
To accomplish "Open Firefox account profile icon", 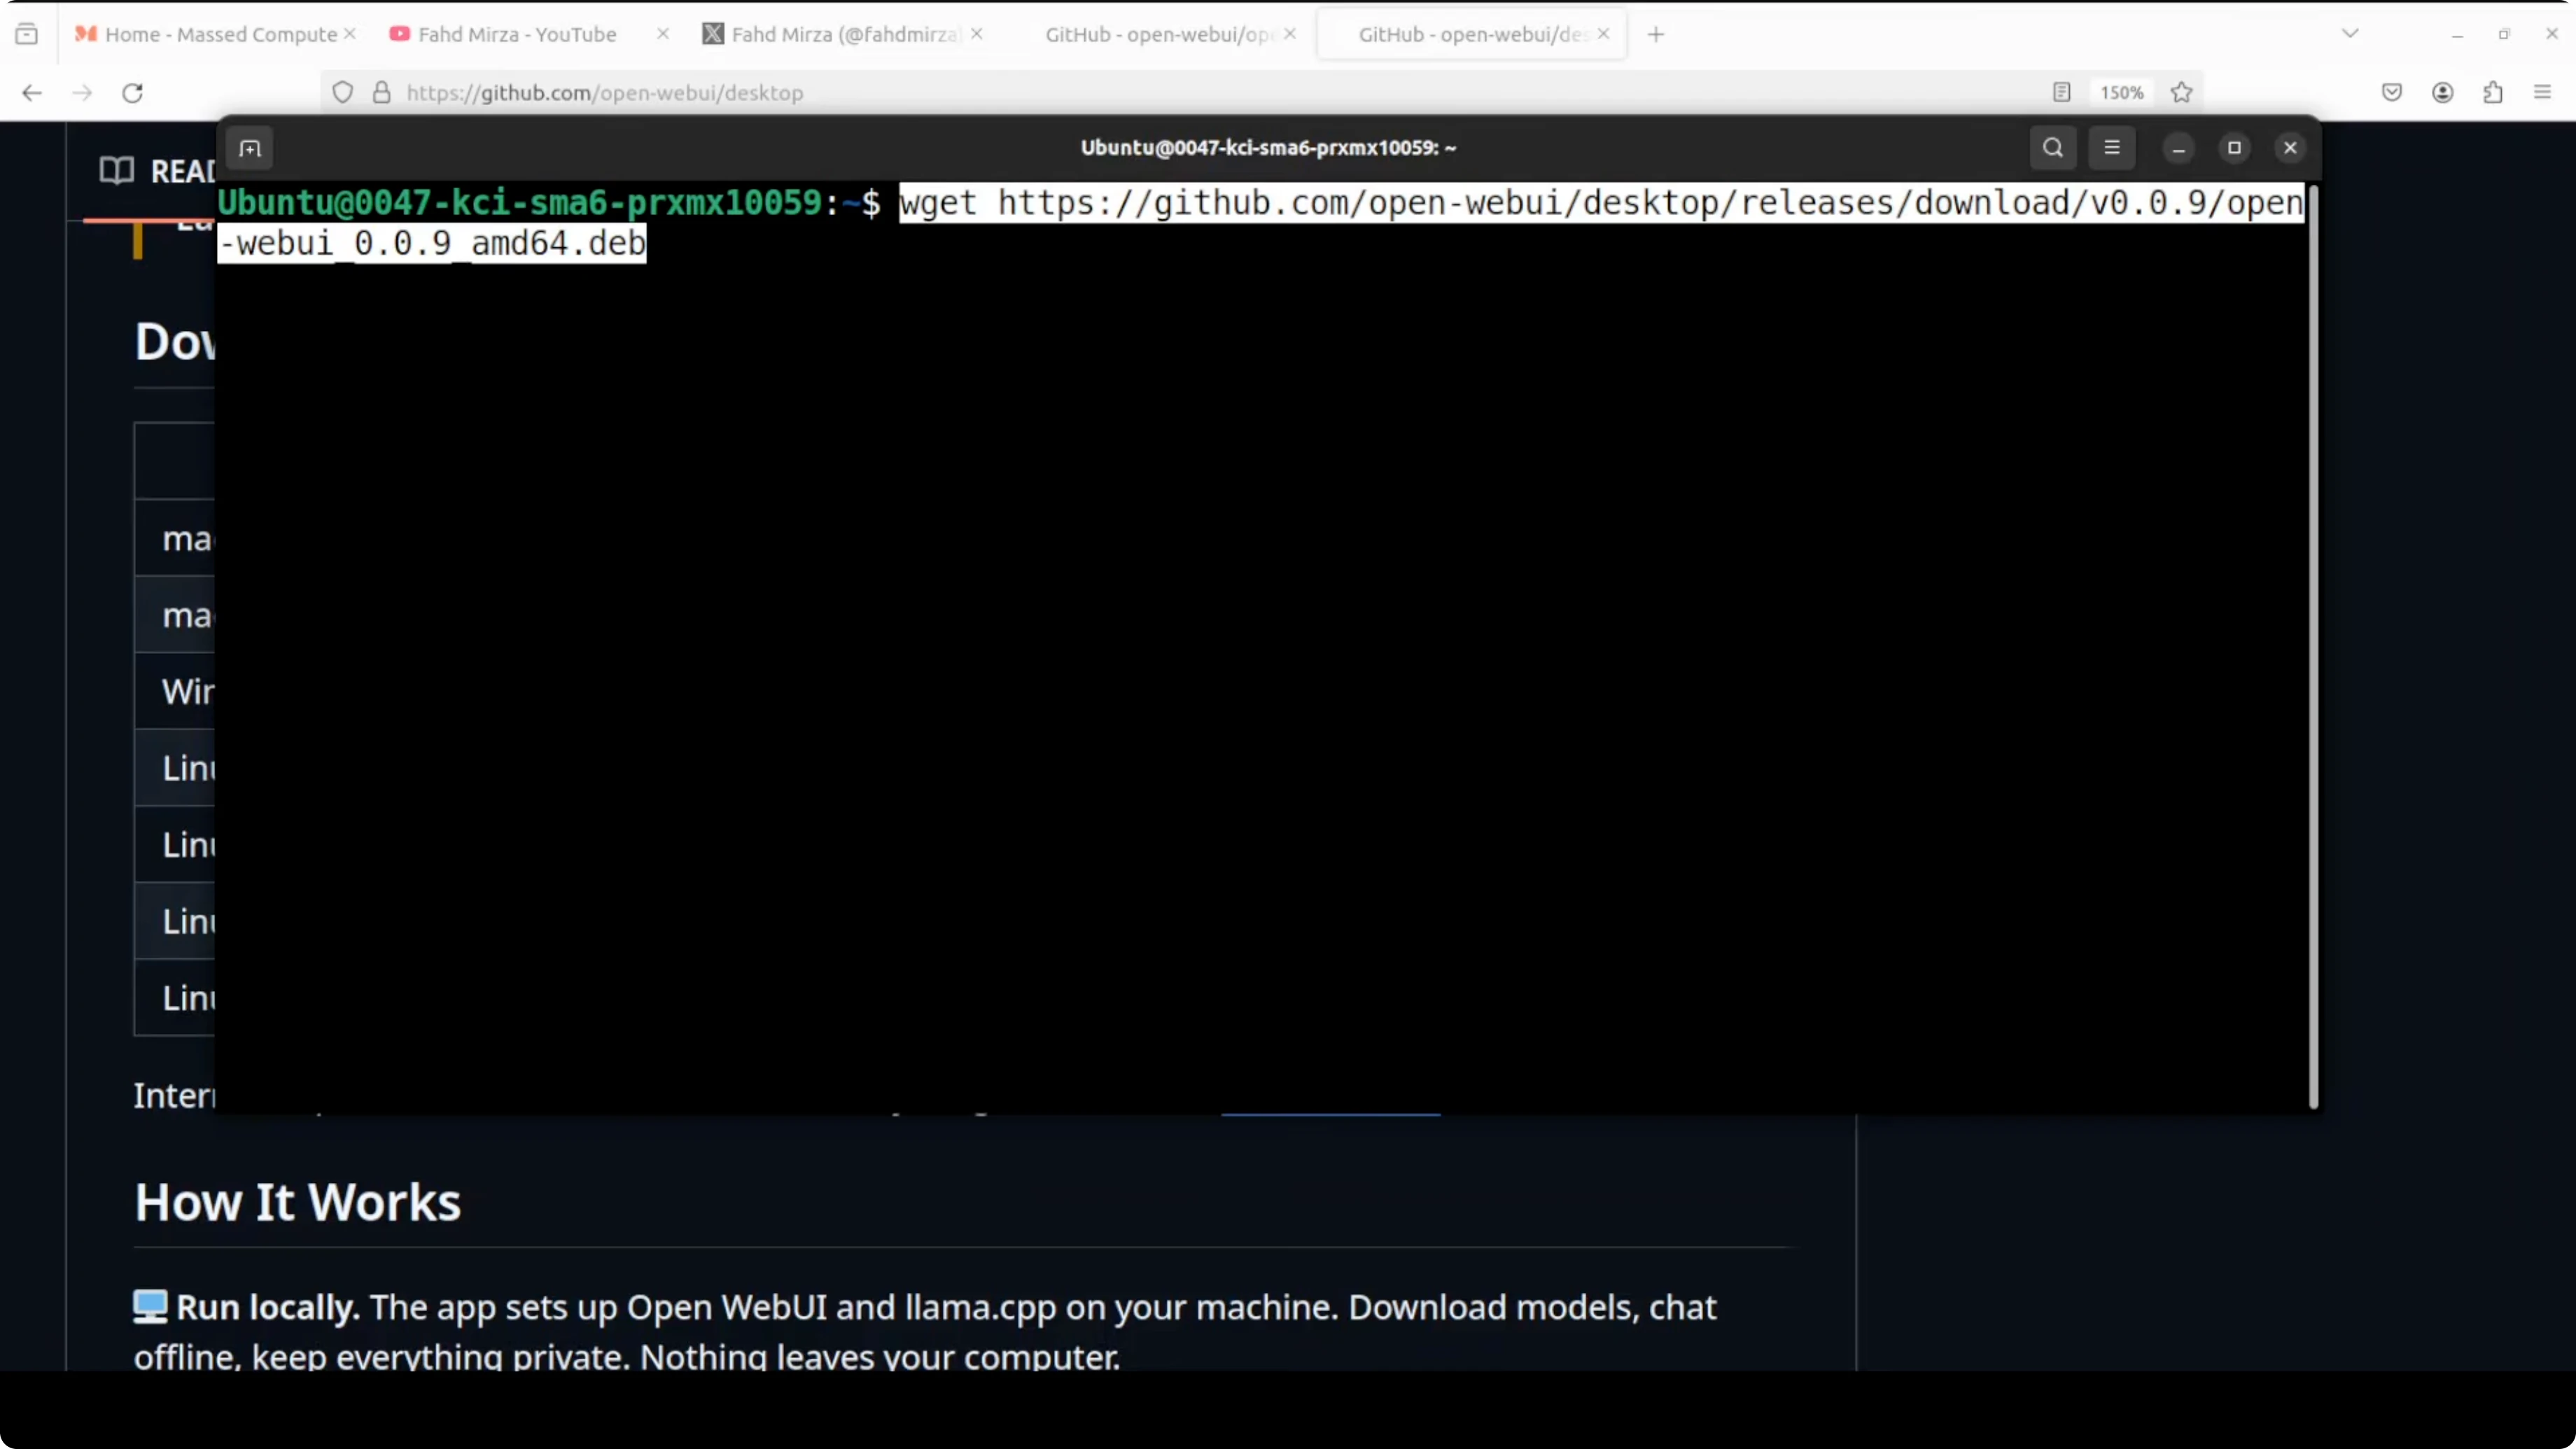I will [2442, 93].
